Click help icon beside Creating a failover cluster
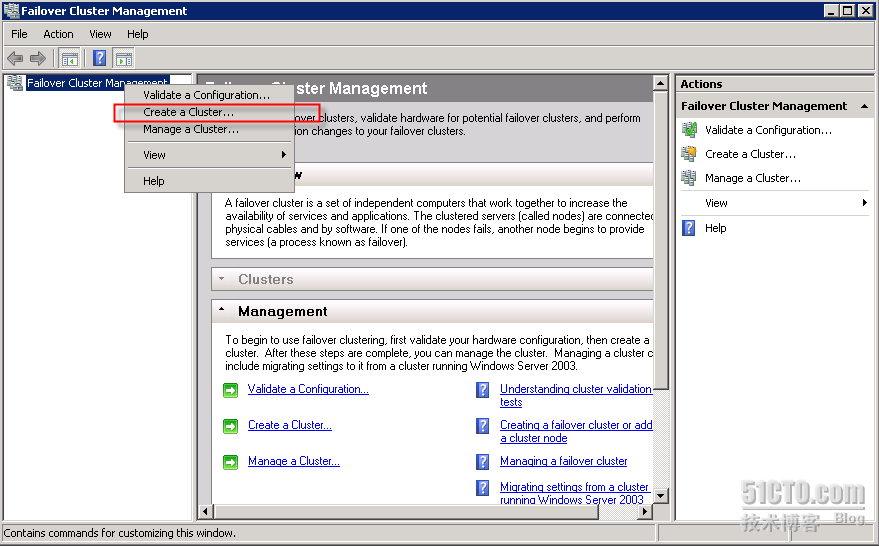 click(x=483, y=425)
